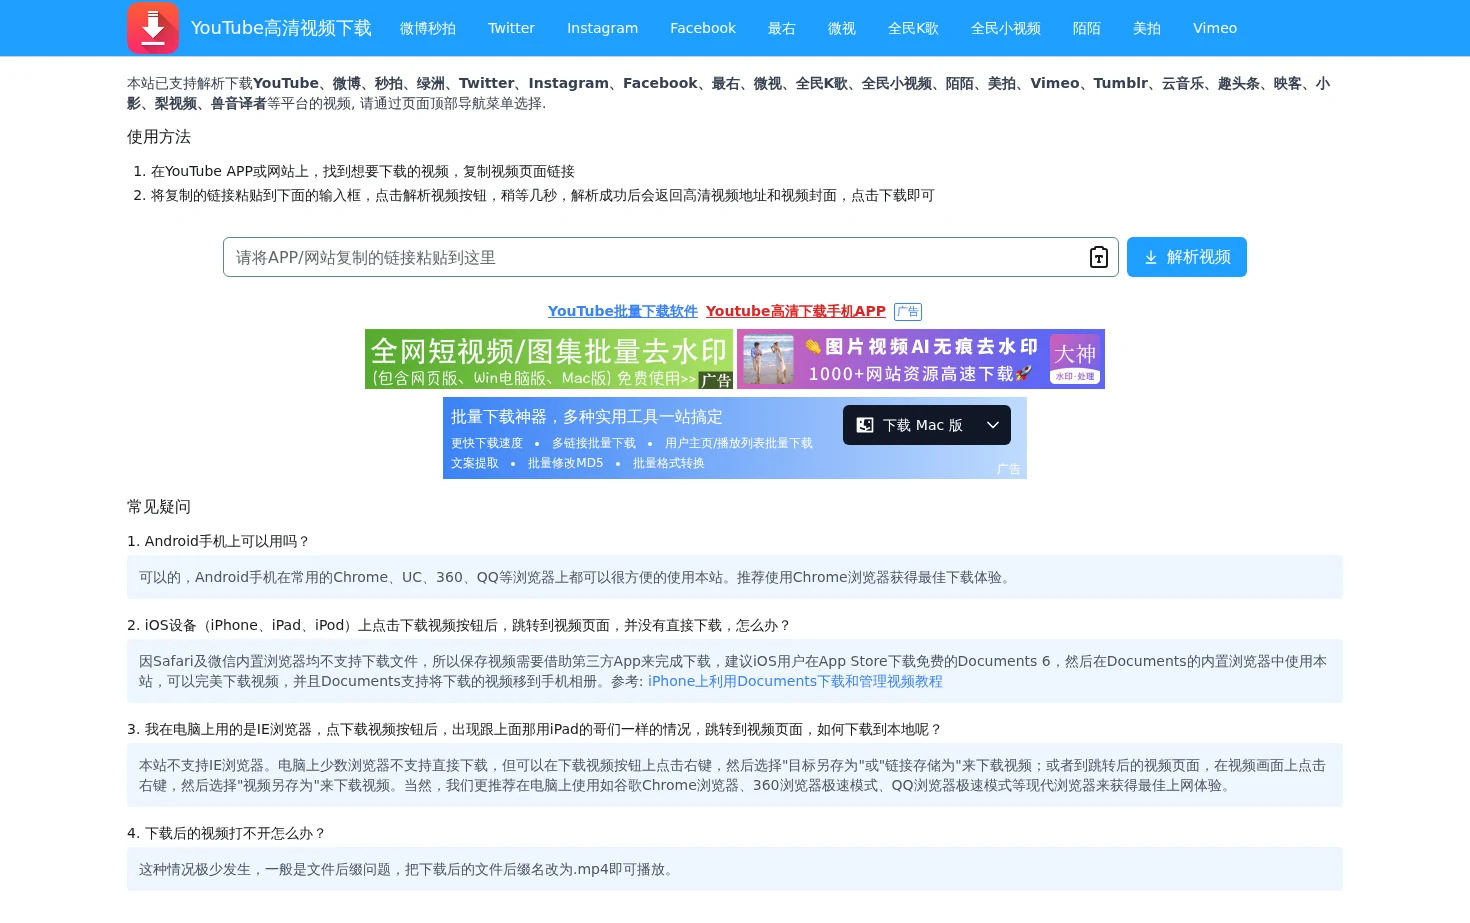Open the 美拍 nav item
1470x923 pixels.
1147,28
